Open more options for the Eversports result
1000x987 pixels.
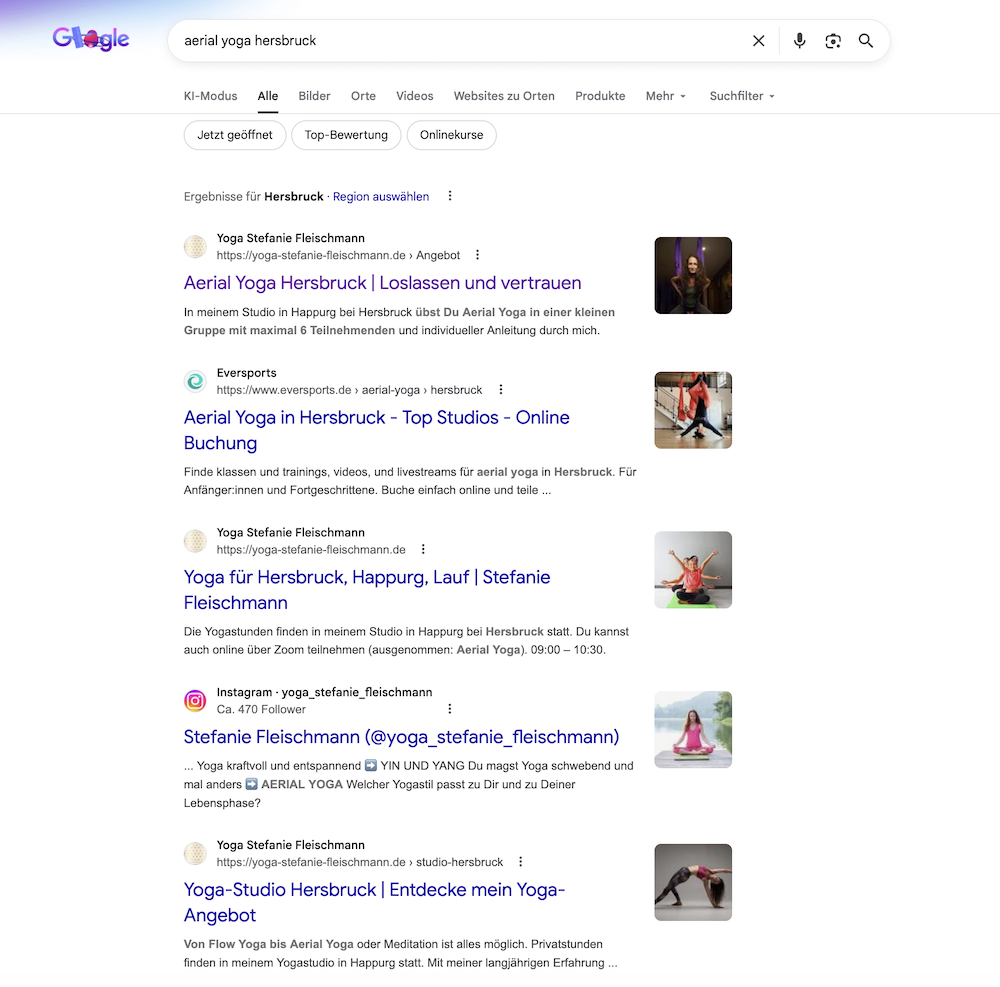click(x=501, y=390)
